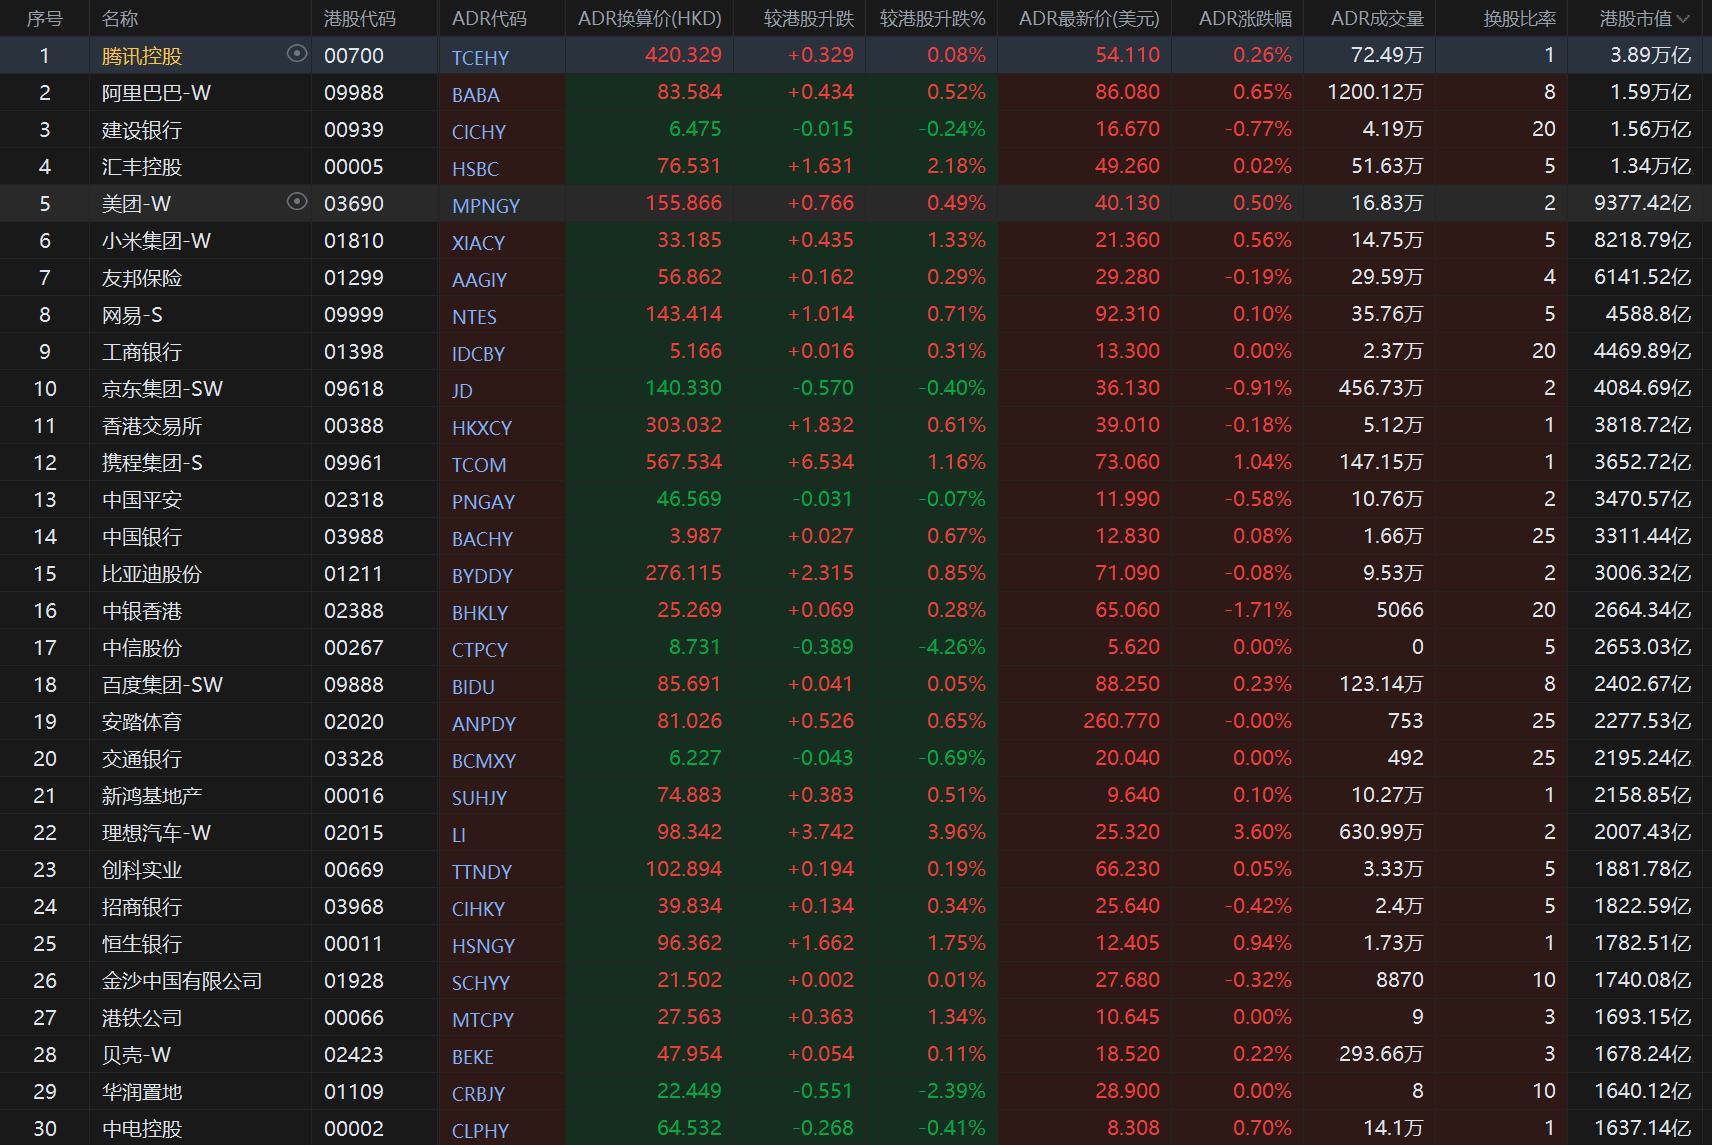Sort by ADR最新价(美元) header
The width and height of the screenshot is (1712, 1145).
[1089, 19]
